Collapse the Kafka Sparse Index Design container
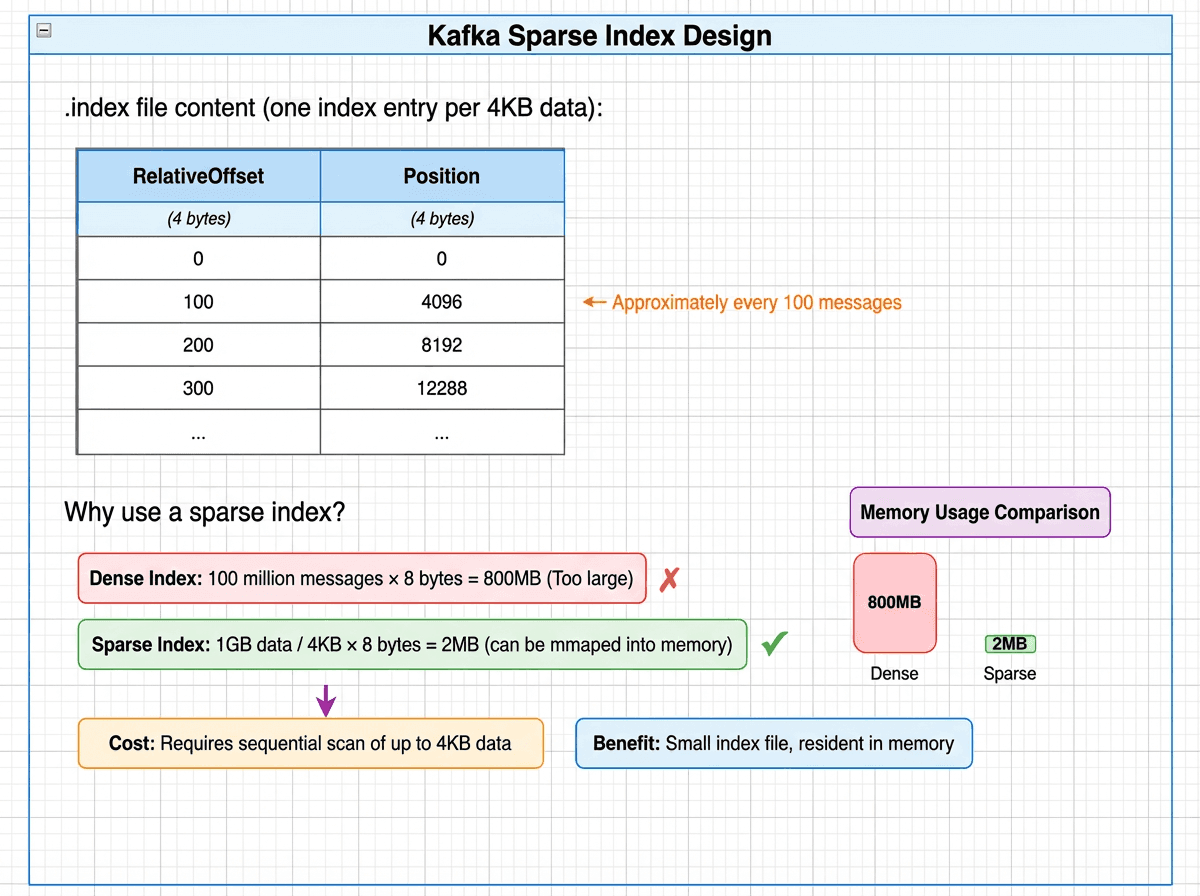The height and width of the screenshot is (896, 1200). pyautogui.click(x=42, y=31)
